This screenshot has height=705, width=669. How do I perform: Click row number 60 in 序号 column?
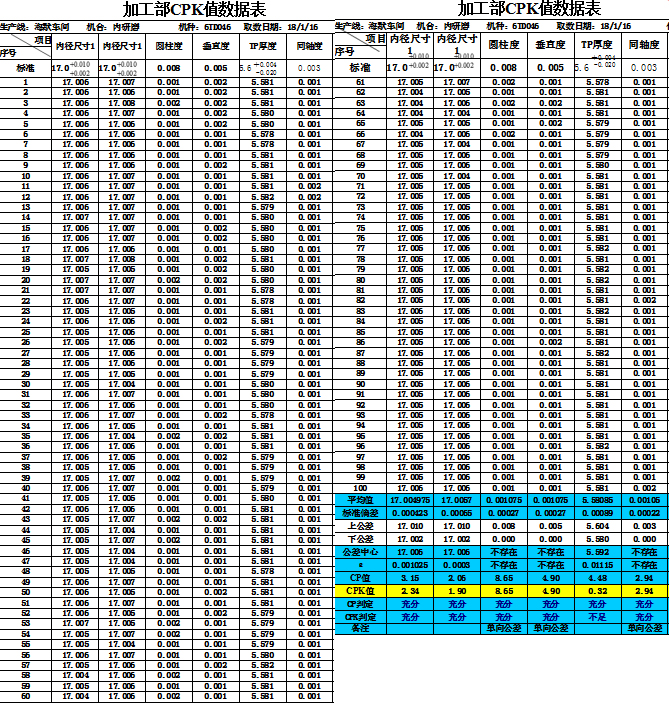pyautogui.click(x=25, y=696)
